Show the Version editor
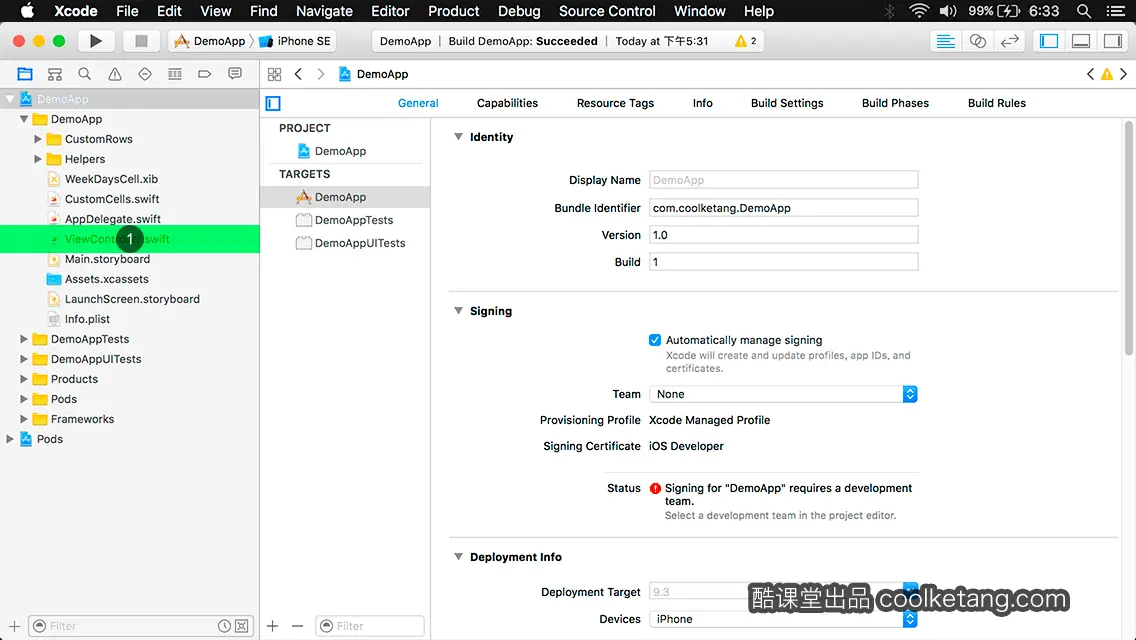1136x640 pixels. click(1009, 41)
